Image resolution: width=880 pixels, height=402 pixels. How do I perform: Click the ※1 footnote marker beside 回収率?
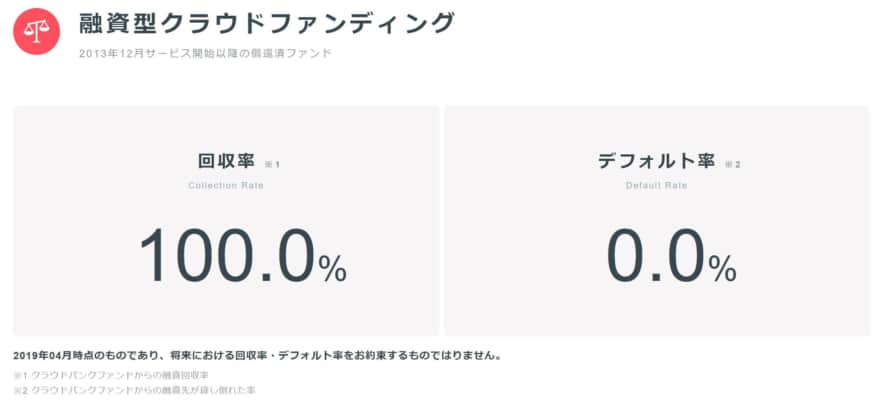[x=272, y=165]
